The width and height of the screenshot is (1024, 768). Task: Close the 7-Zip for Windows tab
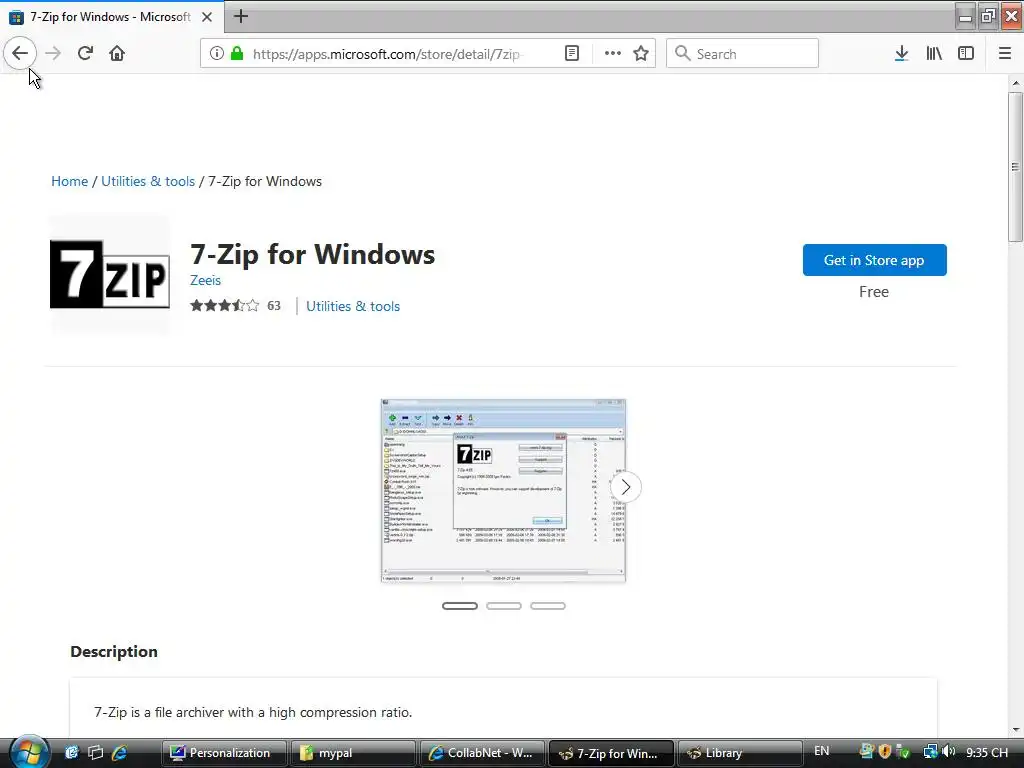(x=207, y=17)
